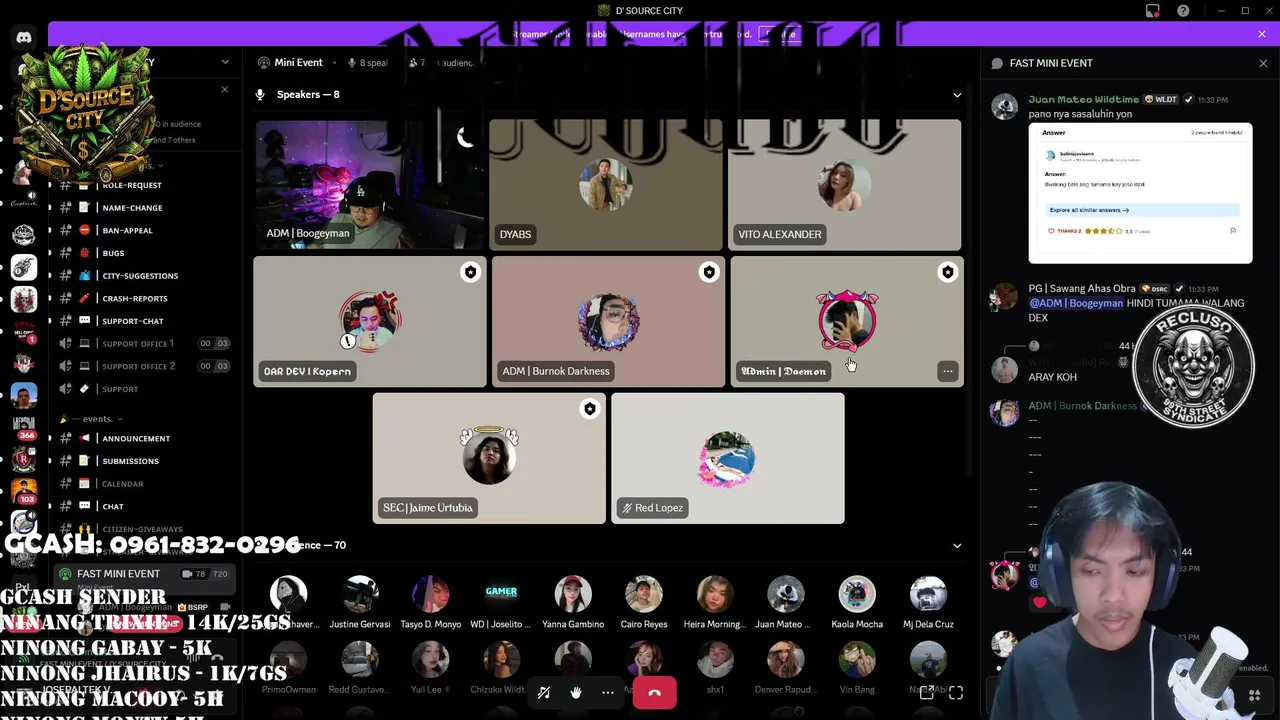
Task: Open server with 366 unread badge
Action: point(24,425)
